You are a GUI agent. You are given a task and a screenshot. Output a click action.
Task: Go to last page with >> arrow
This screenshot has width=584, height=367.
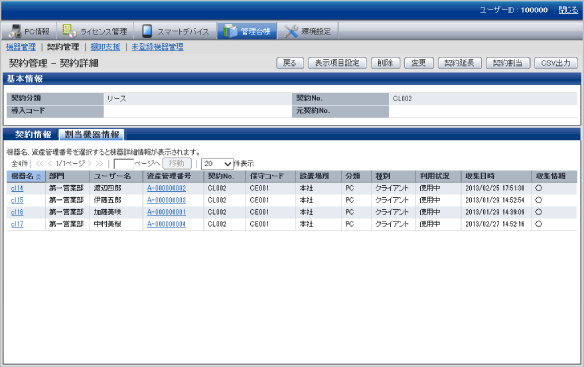coord(99,164)
